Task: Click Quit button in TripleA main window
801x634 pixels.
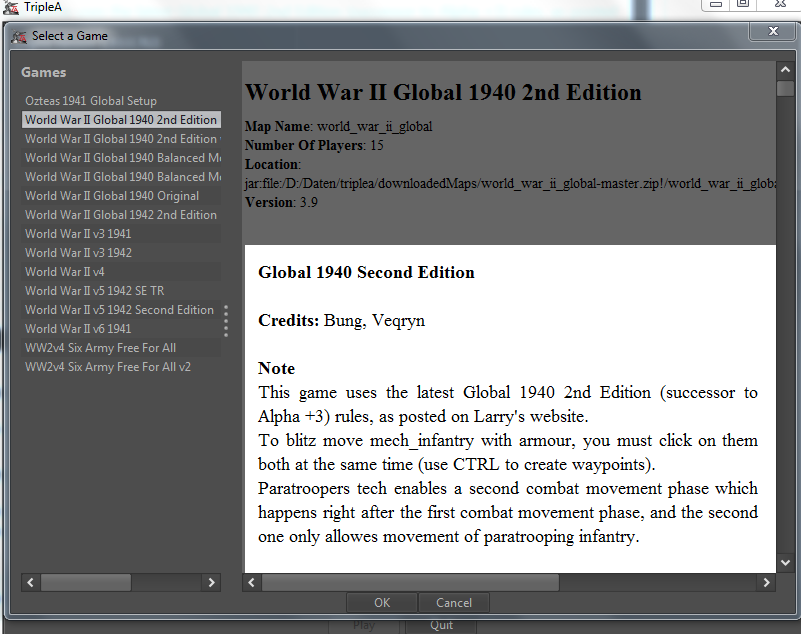Action: (441, 625)
